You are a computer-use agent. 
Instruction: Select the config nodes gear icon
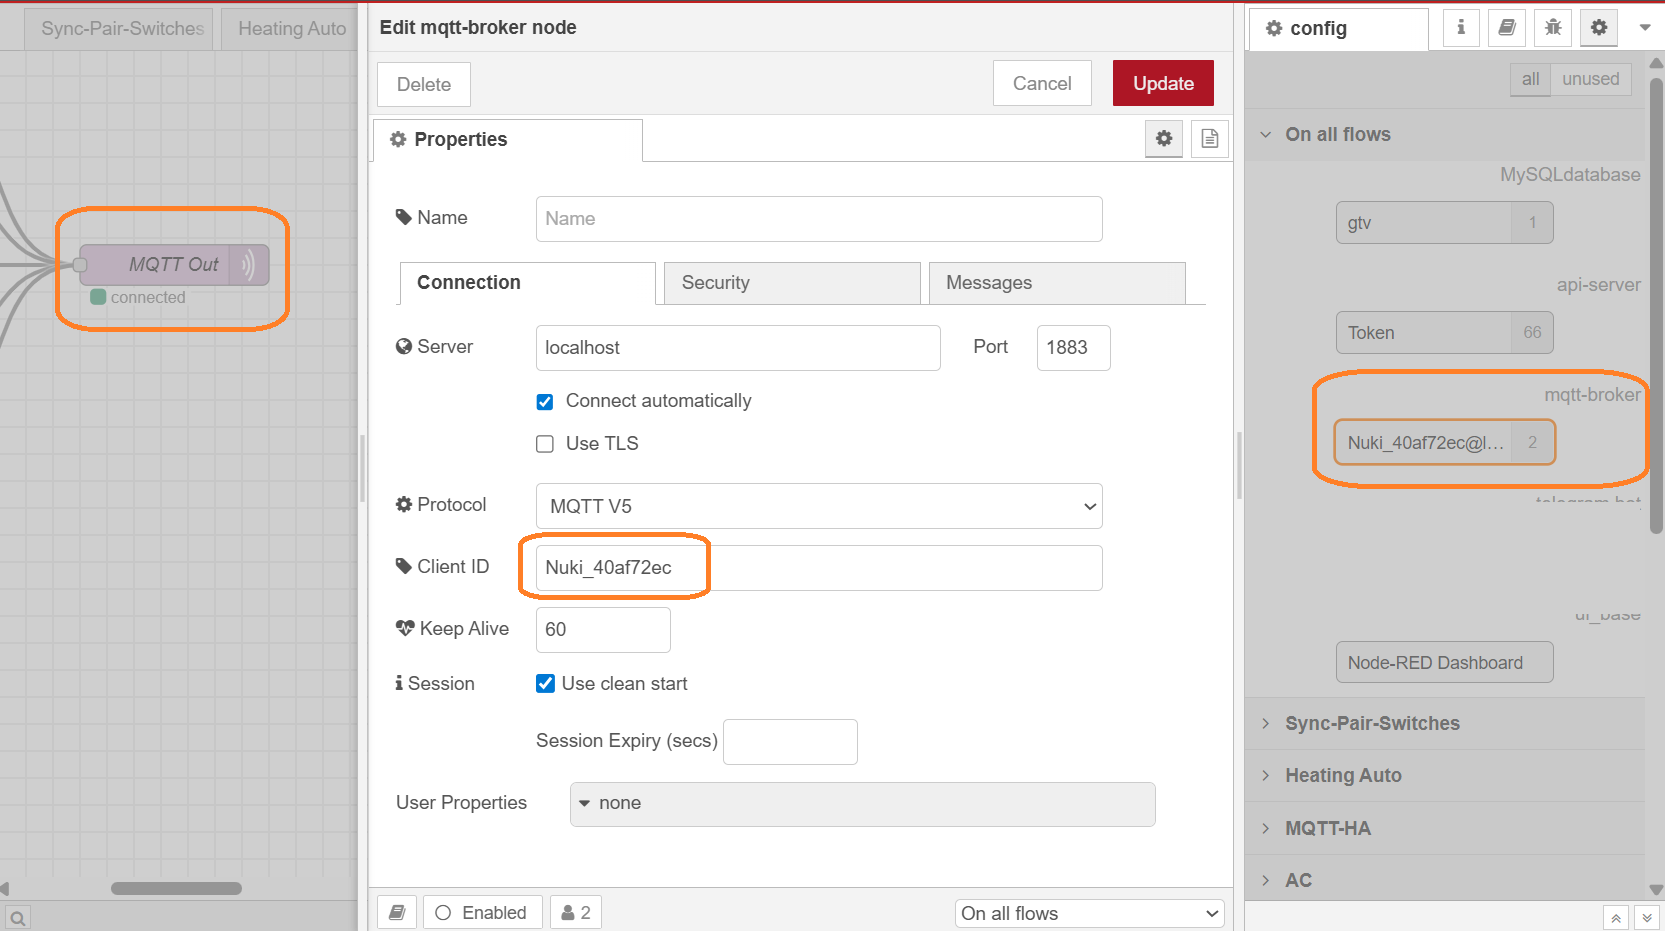(1599, 28)
